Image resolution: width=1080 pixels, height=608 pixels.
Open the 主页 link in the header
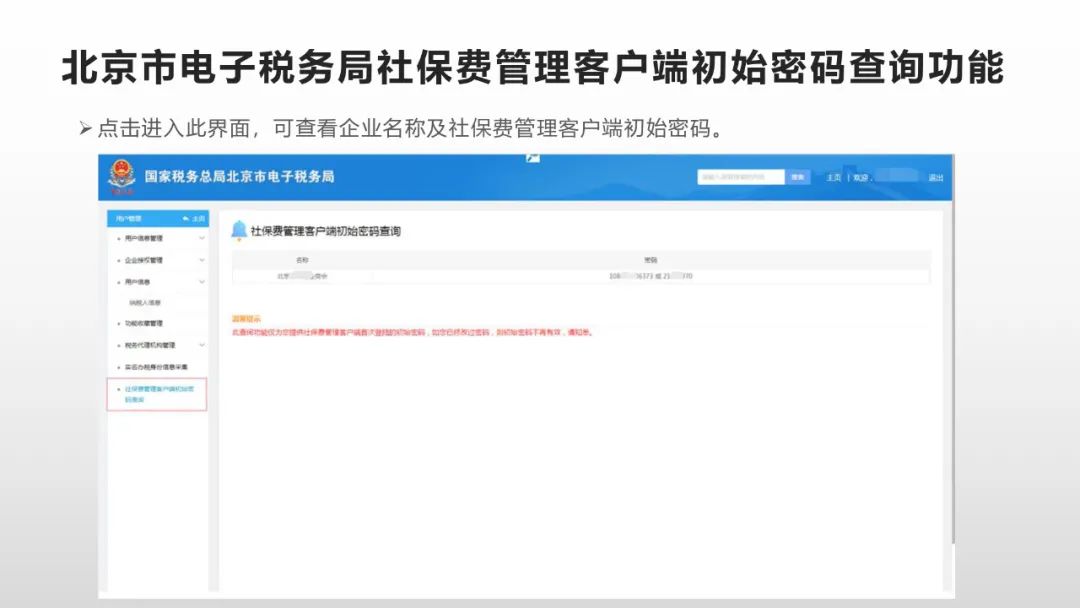[833, 178]
